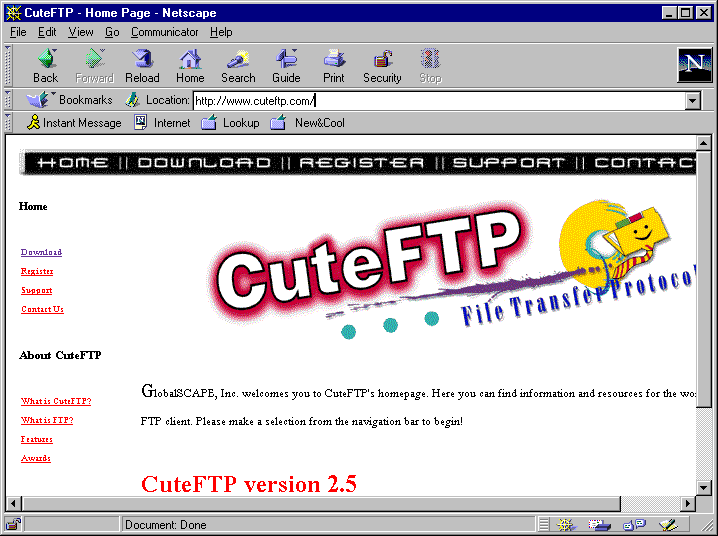
Task: Open the Communicator menu
Action: click(x=165, y=32)
